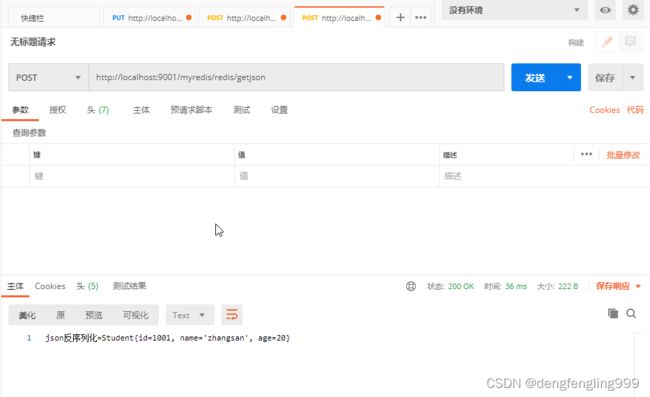Open environment quick look eye icon

pos(605,10)
